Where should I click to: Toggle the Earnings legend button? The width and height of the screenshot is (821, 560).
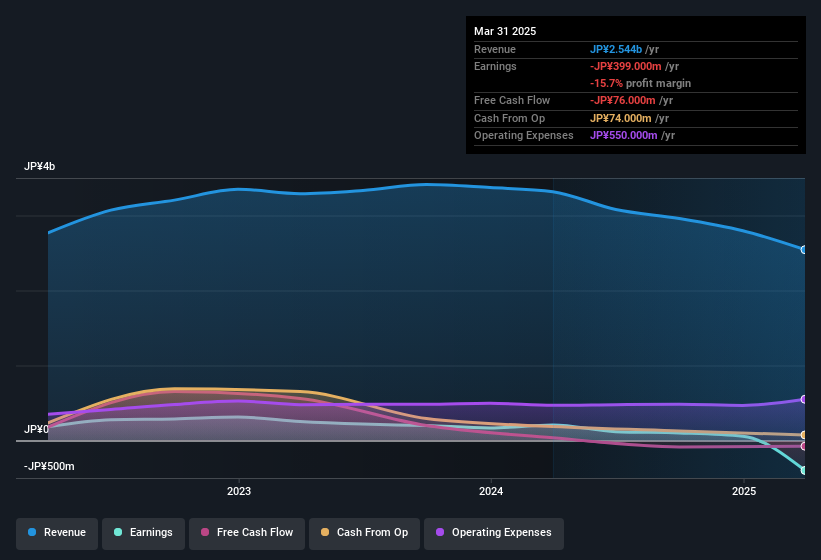pyautogui.click(x=143, y=533)
